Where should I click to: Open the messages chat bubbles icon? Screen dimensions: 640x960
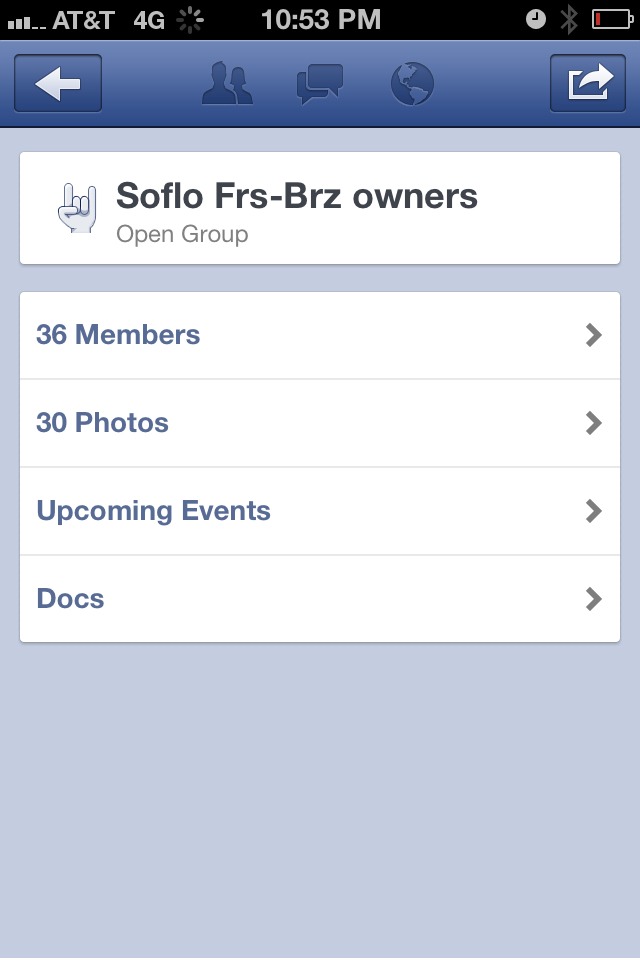320,84
